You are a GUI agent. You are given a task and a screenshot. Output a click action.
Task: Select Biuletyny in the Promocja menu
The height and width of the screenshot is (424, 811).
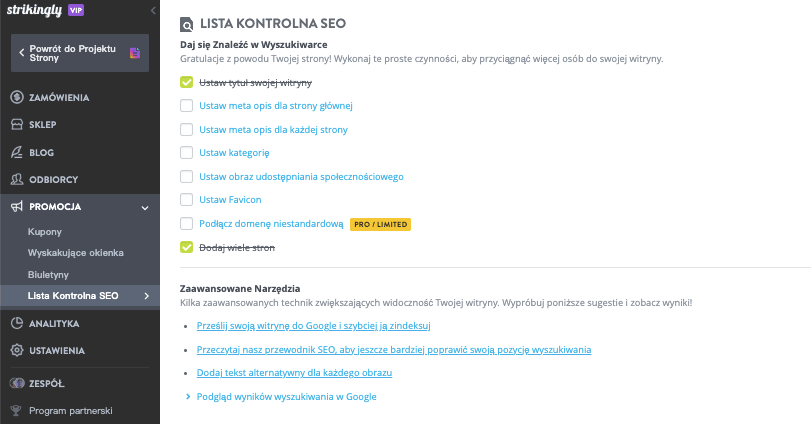coord(48,275)
